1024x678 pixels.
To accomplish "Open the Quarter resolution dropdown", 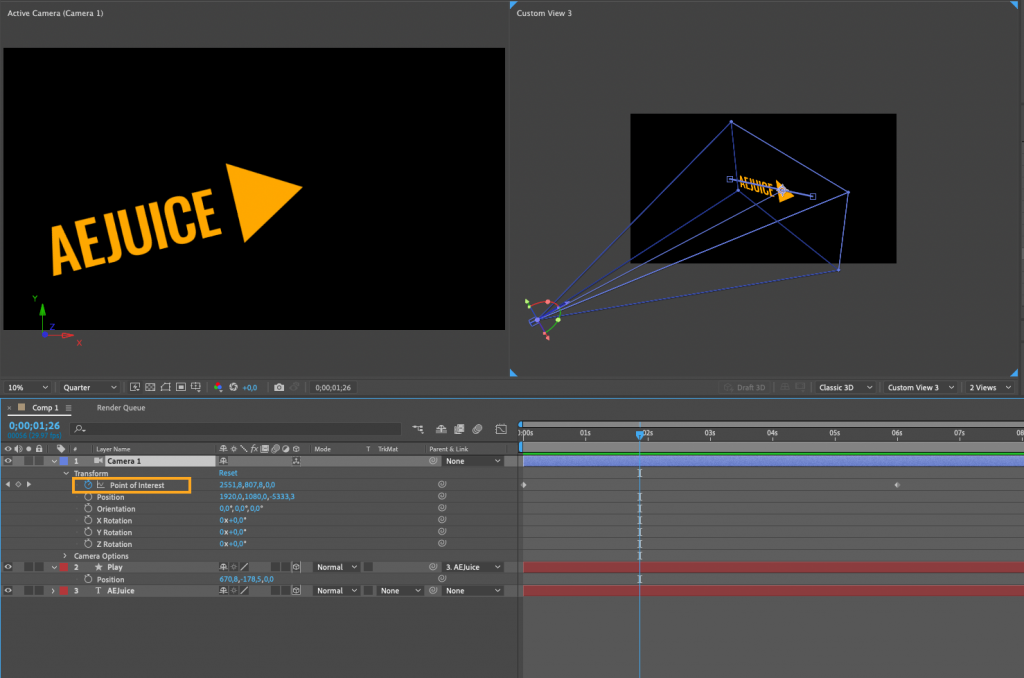I will pos(88,387).
